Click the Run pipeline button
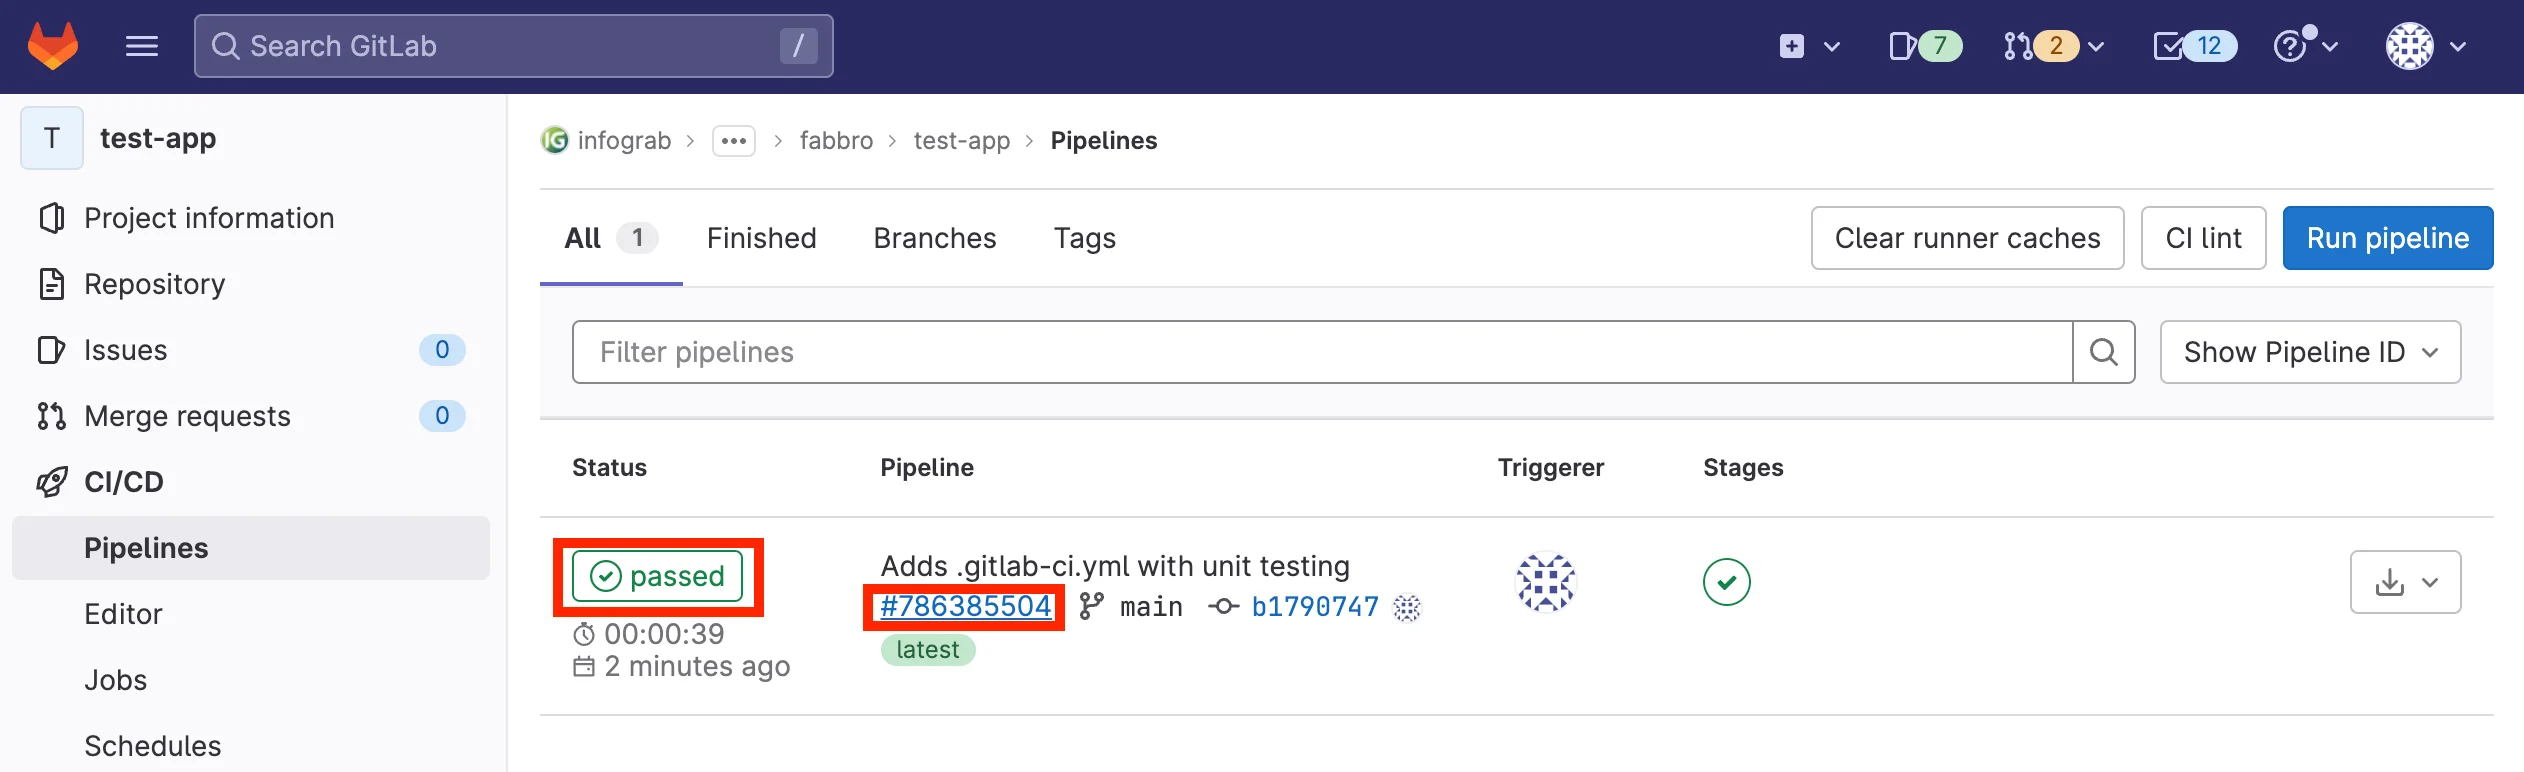Viewport: 2524px width, 772px height. [2387, 238]
